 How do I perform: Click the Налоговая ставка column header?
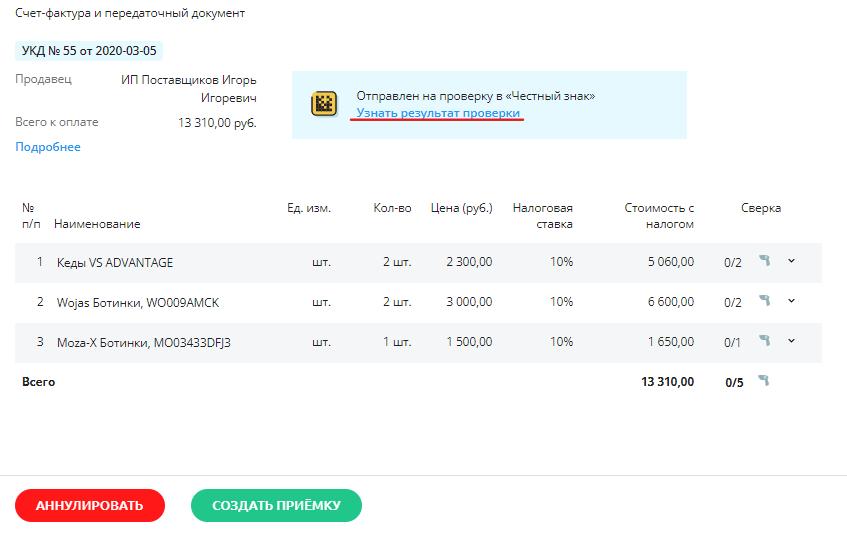542,215
